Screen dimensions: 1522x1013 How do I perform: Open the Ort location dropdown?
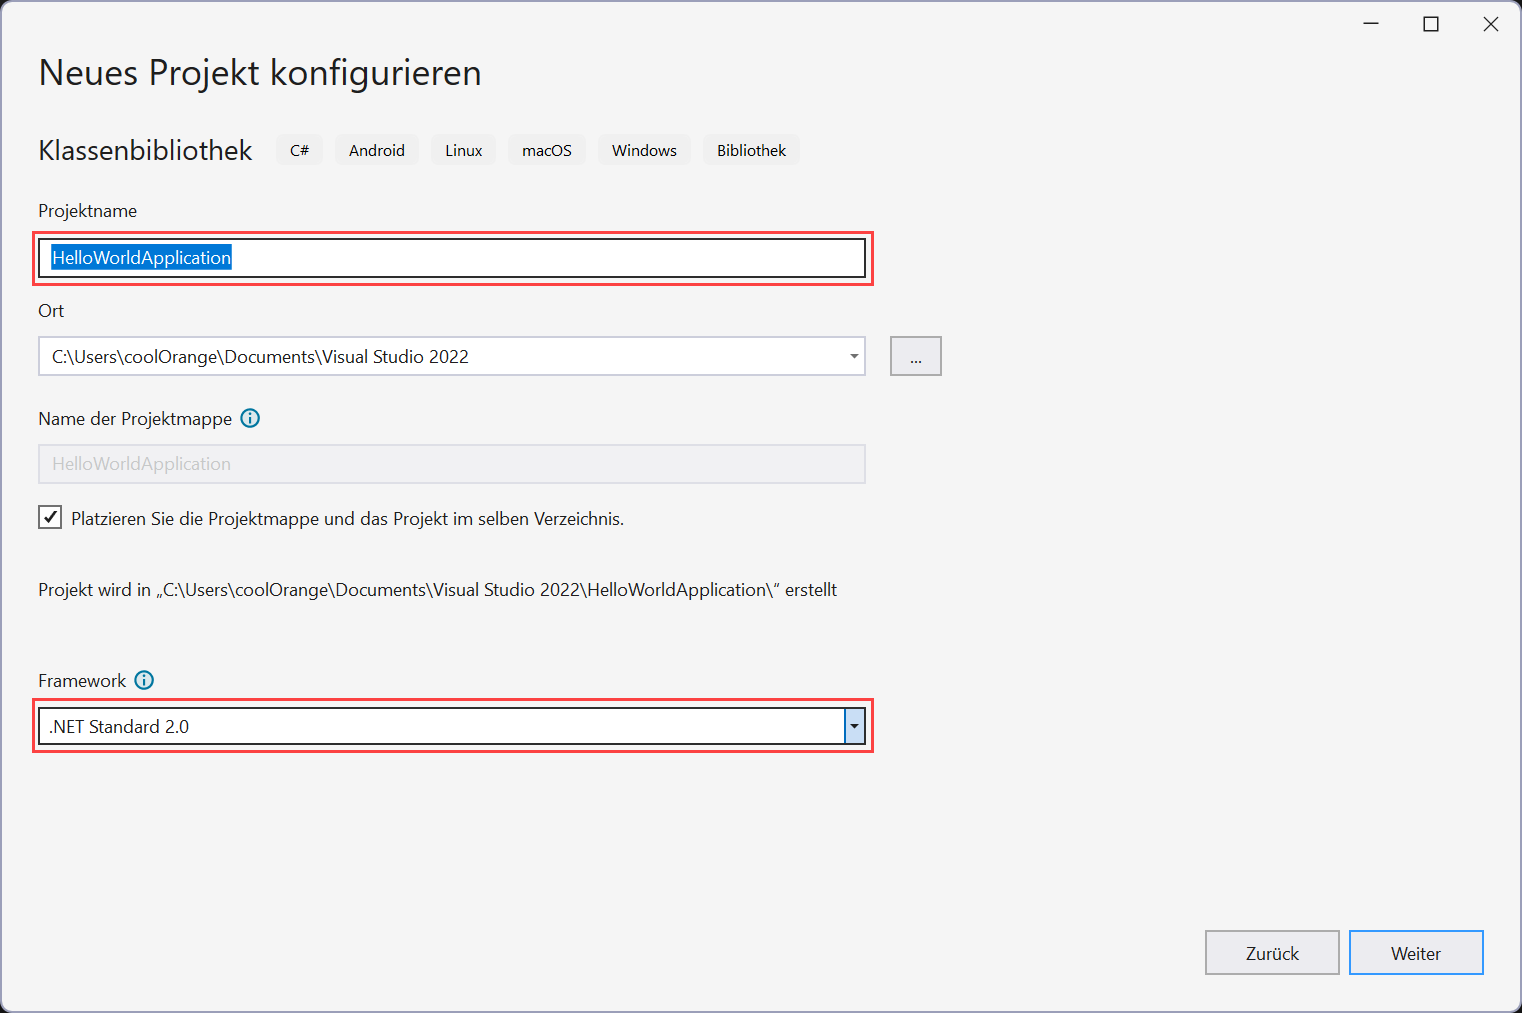(x=853, y=355)
